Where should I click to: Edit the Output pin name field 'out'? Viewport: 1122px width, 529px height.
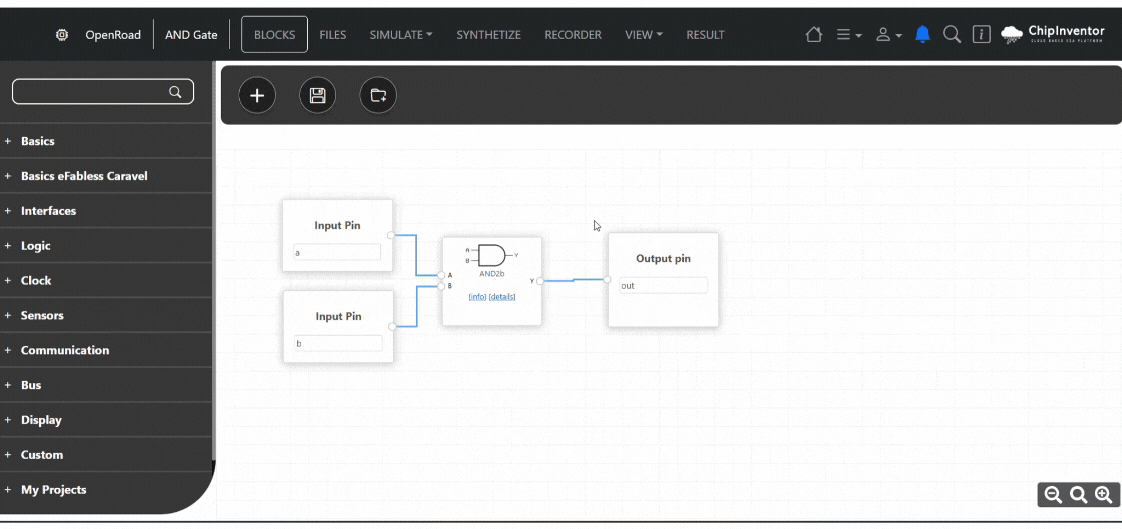click(663, 286)
